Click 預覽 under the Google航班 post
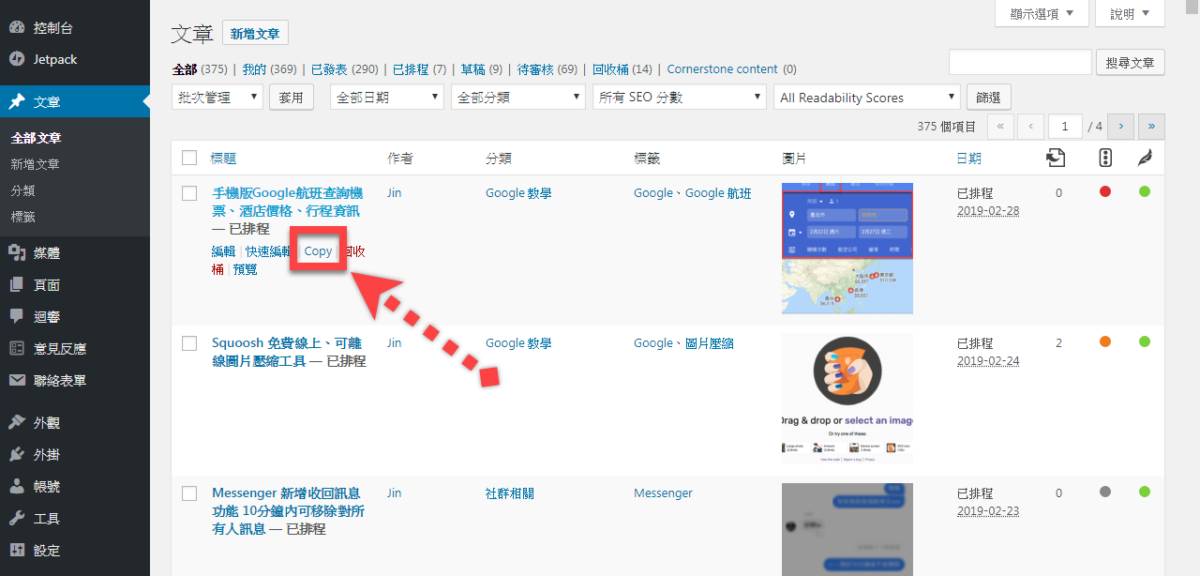 245,269
